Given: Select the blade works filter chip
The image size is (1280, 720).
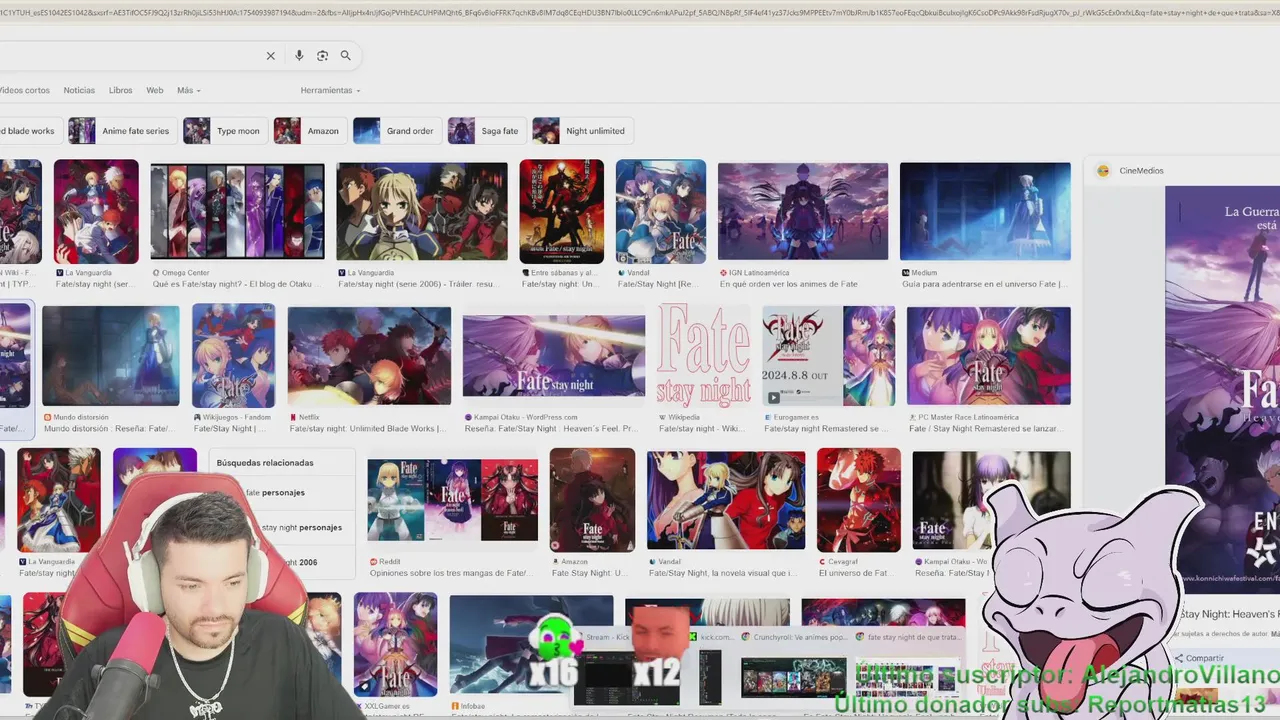Looking at the screenshot, I should [x=29, y=131].
